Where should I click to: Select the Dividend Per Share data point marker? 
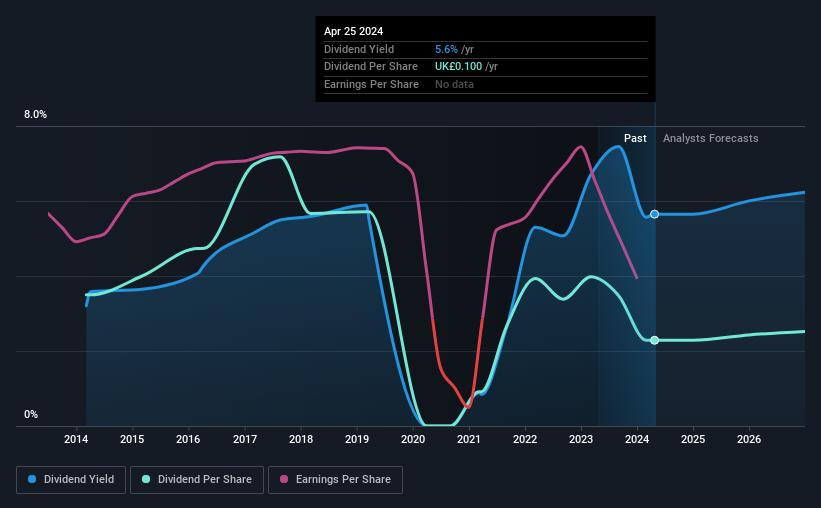654,340
